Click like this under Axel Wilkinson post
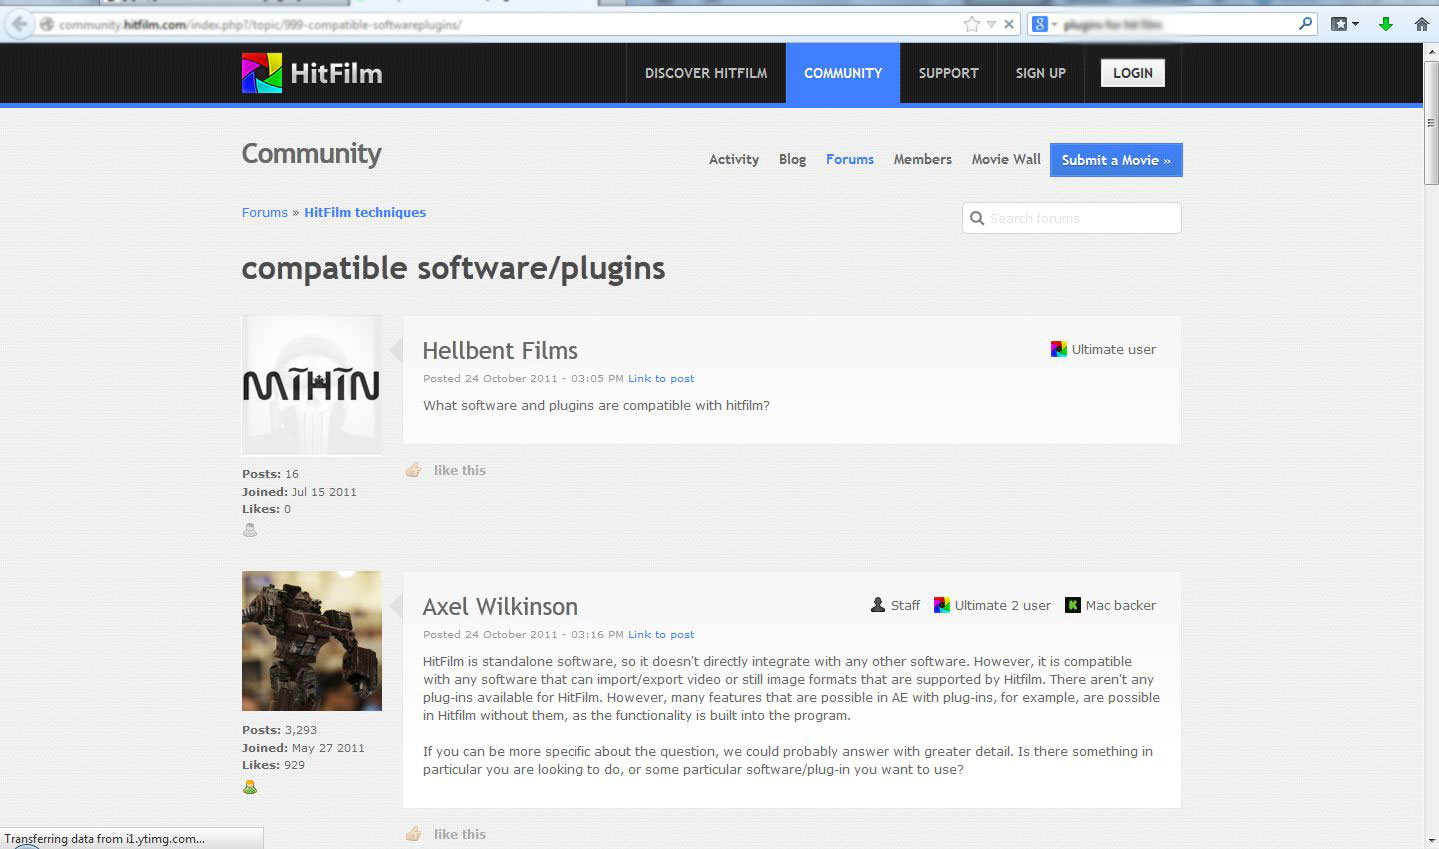This screenshot has height=849, width=1439. pos(460,834)
